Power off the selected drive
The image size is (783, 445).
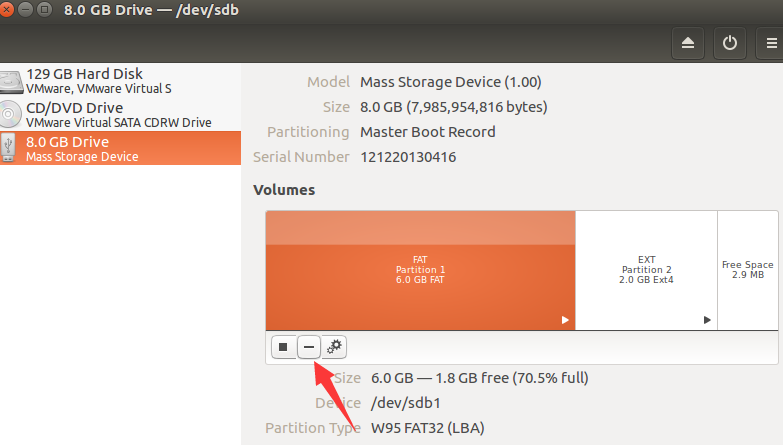730,43
